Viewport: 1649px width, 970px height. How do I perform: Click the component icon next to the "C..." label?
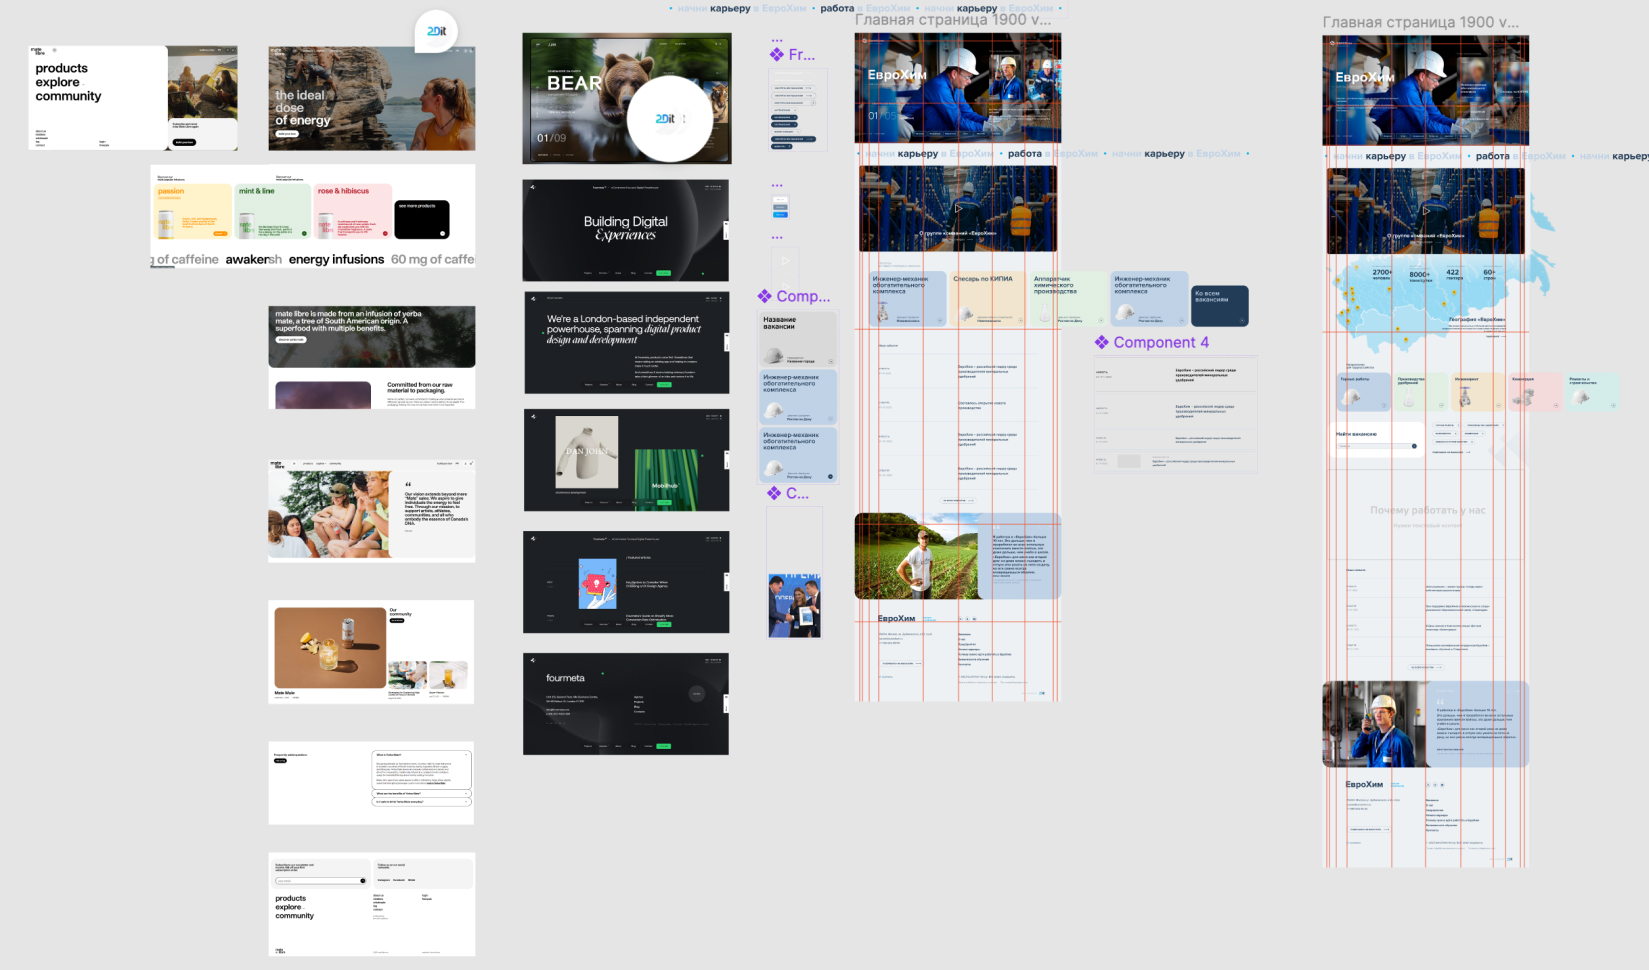coord(774,493)
